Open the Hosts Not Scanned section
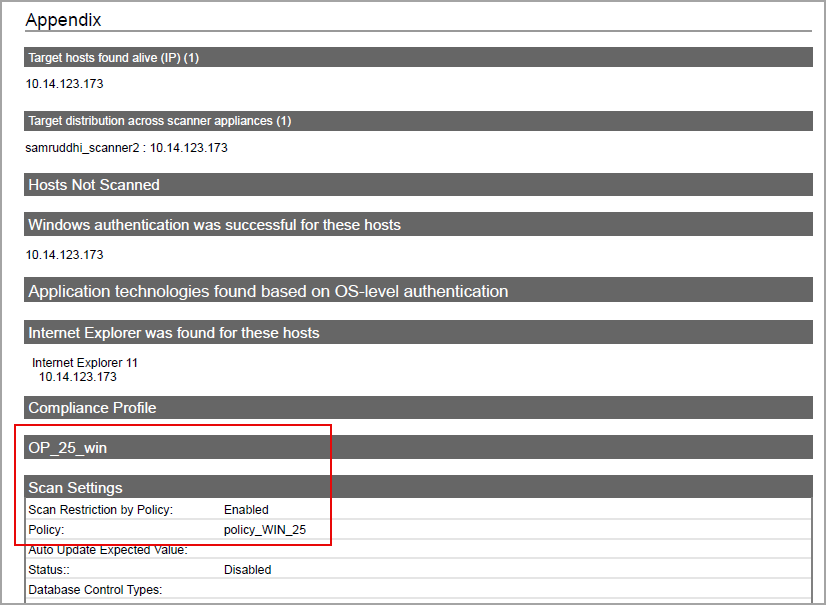The image size is (826, 605). [x=92, y=184]
